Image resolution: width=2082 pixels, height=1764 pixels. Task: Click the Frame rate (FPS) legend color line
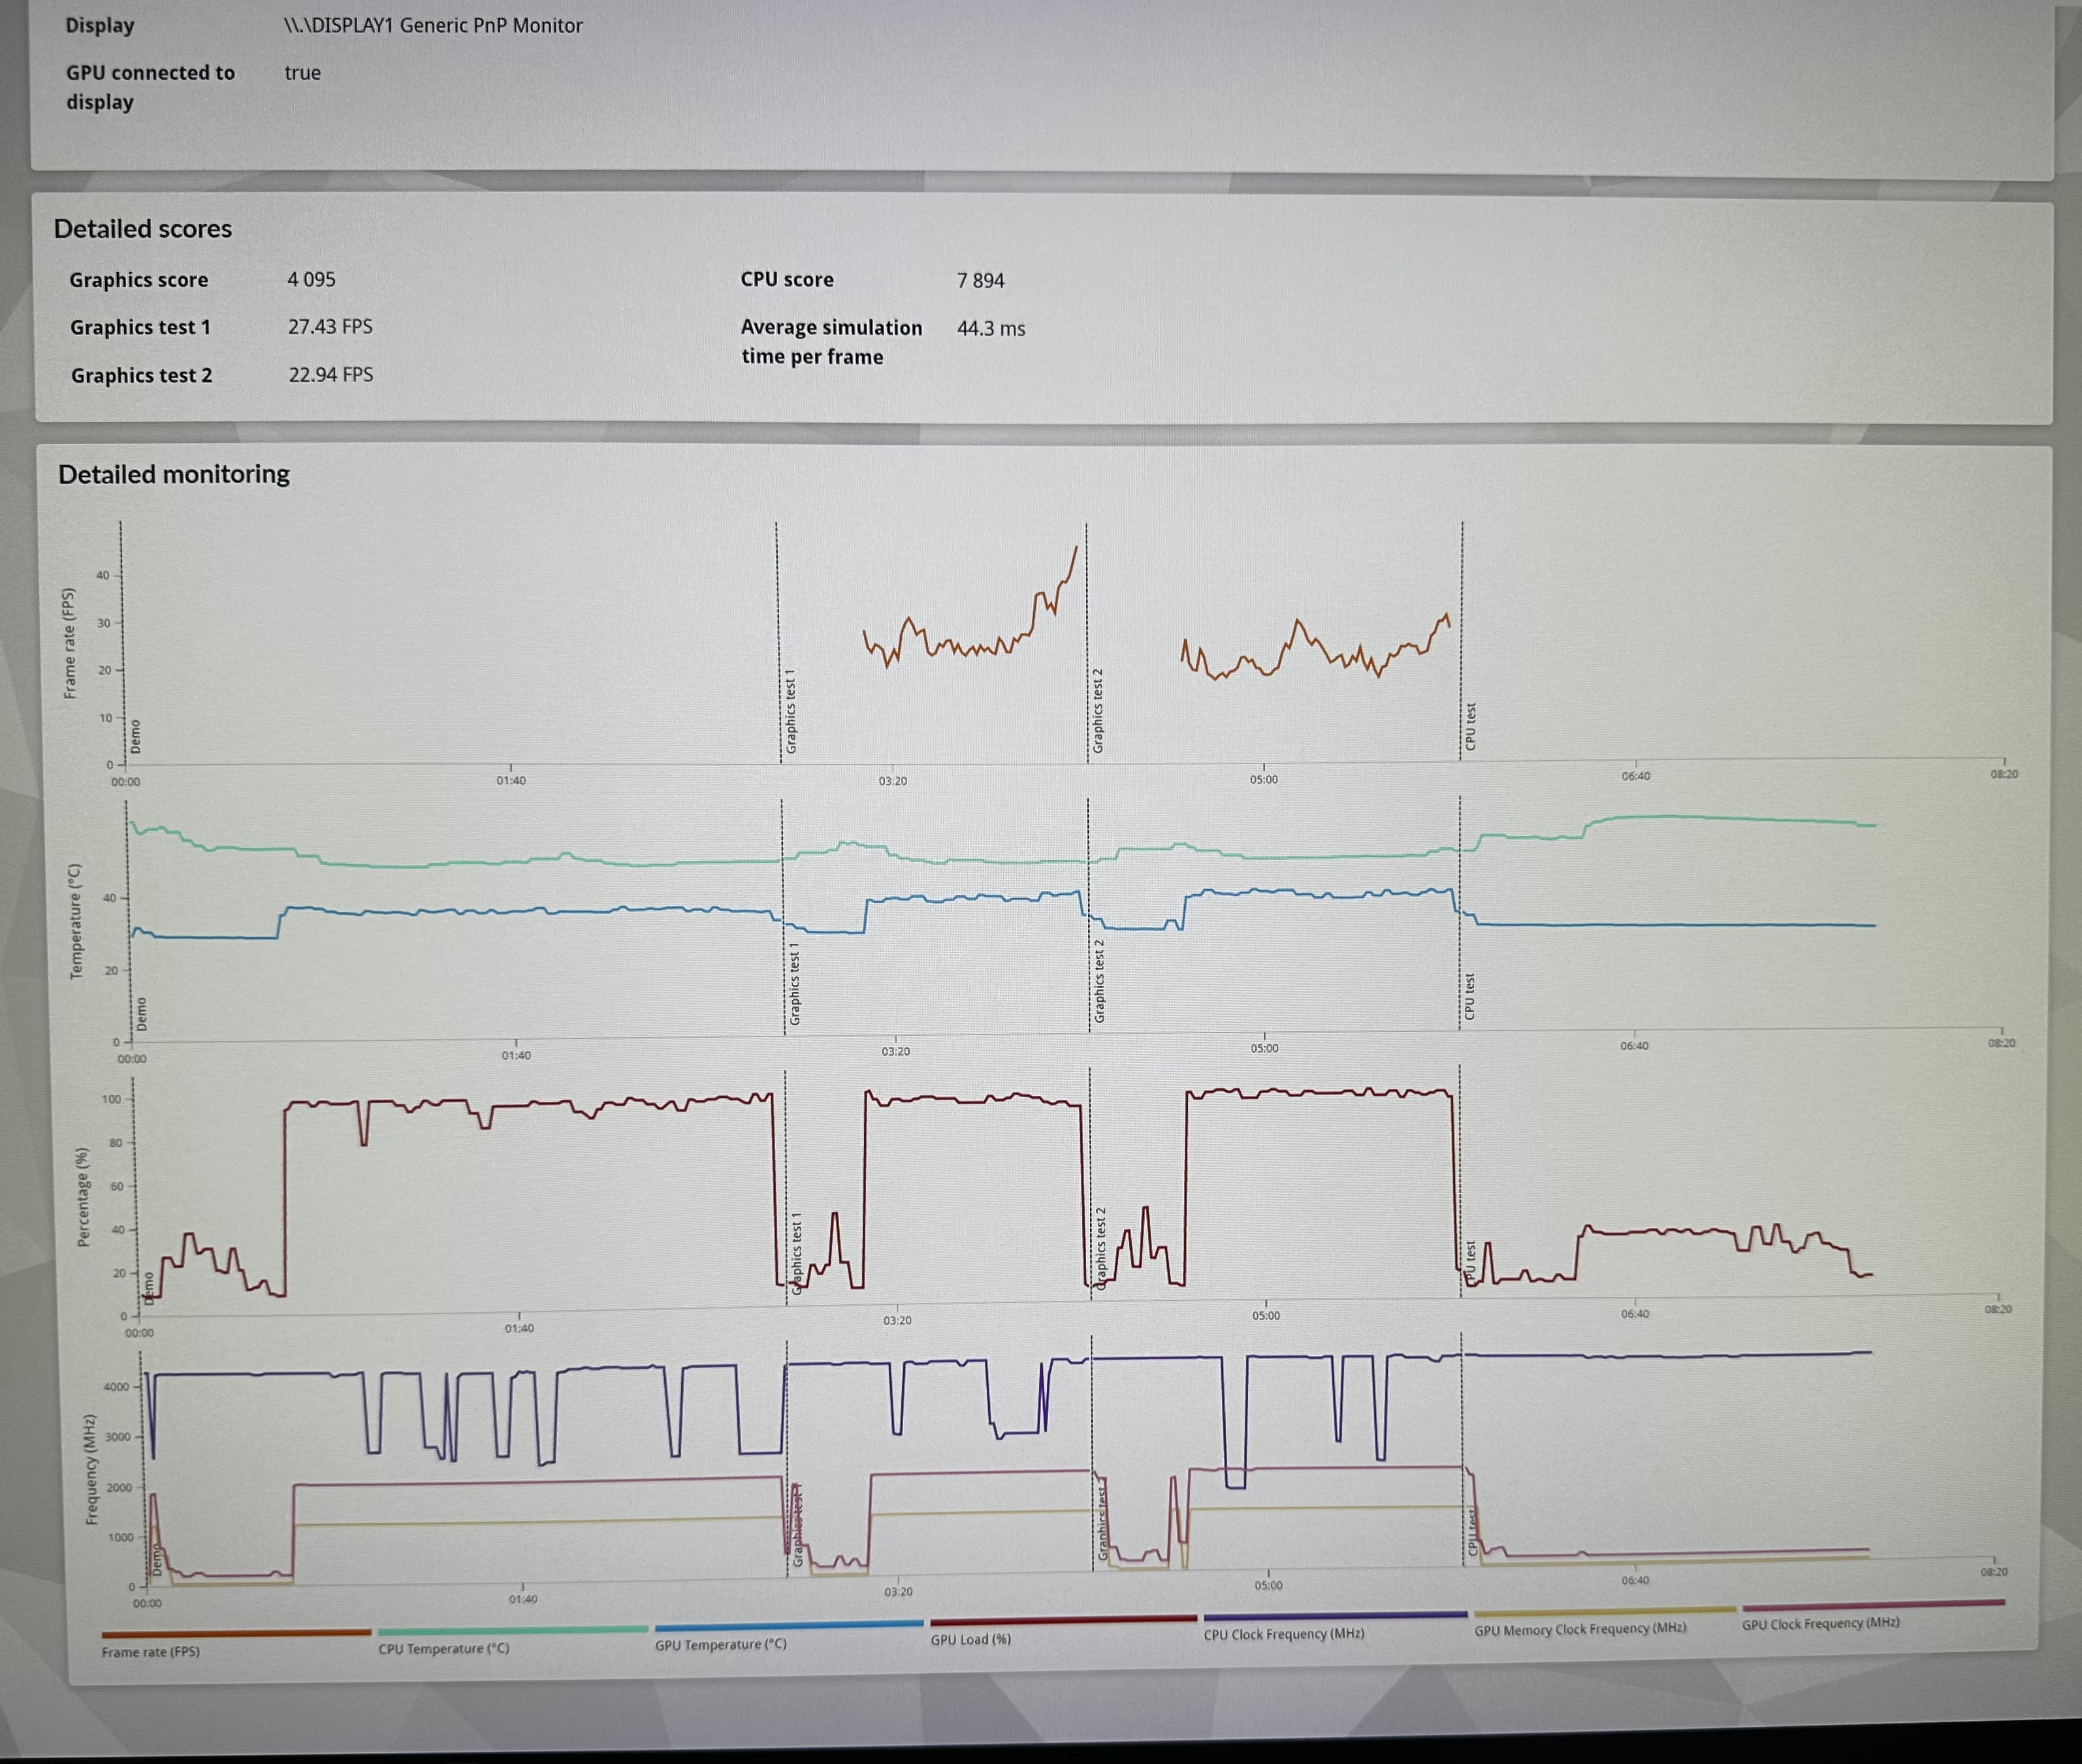pos(236,1633)
